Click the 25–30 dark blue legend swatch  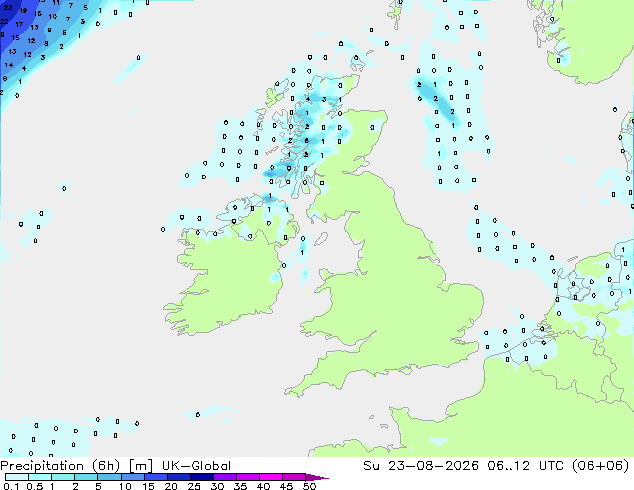coord(202,477)
